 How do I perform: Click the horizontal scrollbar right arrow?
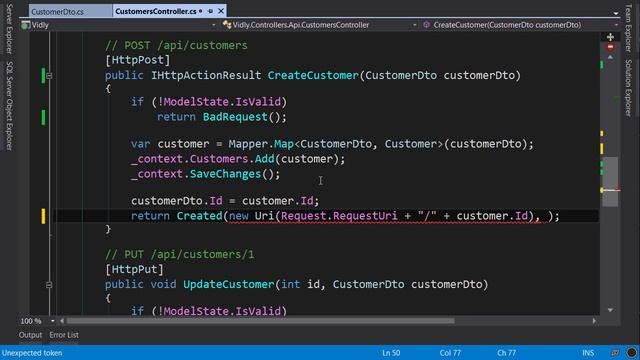tap(594, 321)
